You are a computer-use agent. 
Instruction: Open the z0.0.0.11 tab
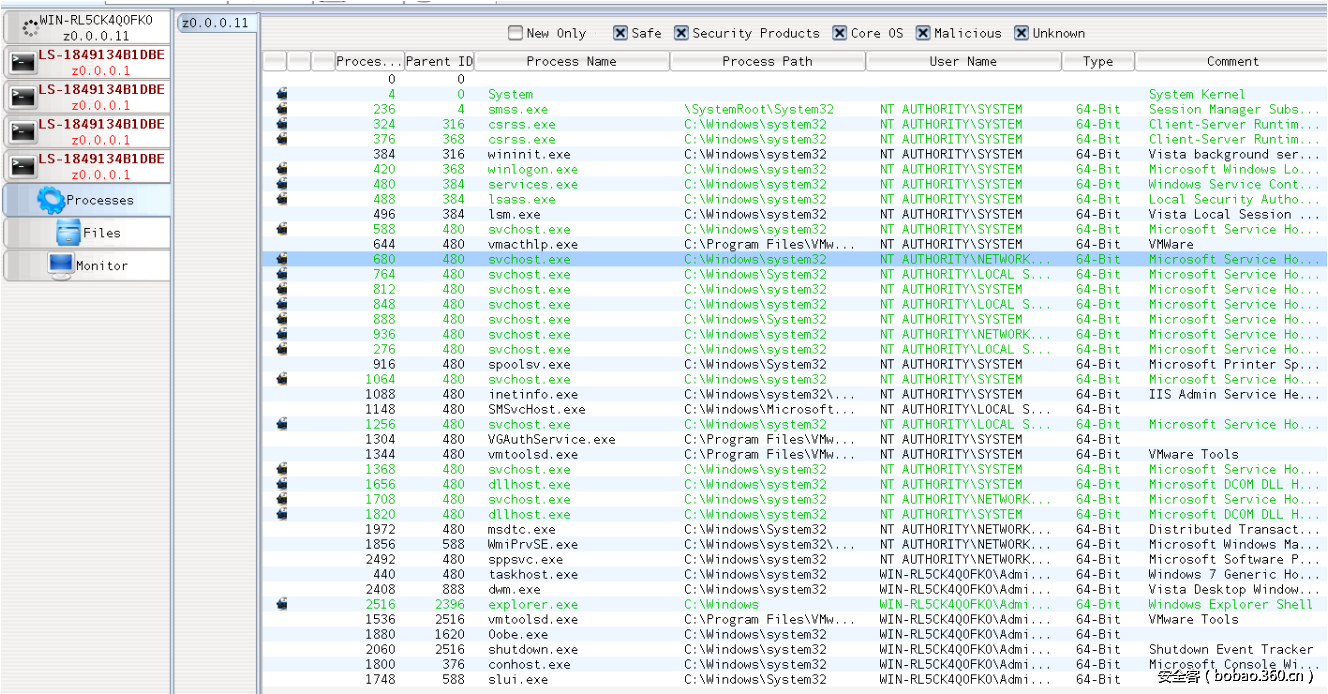pyautogui.click(x=215, y=23)
